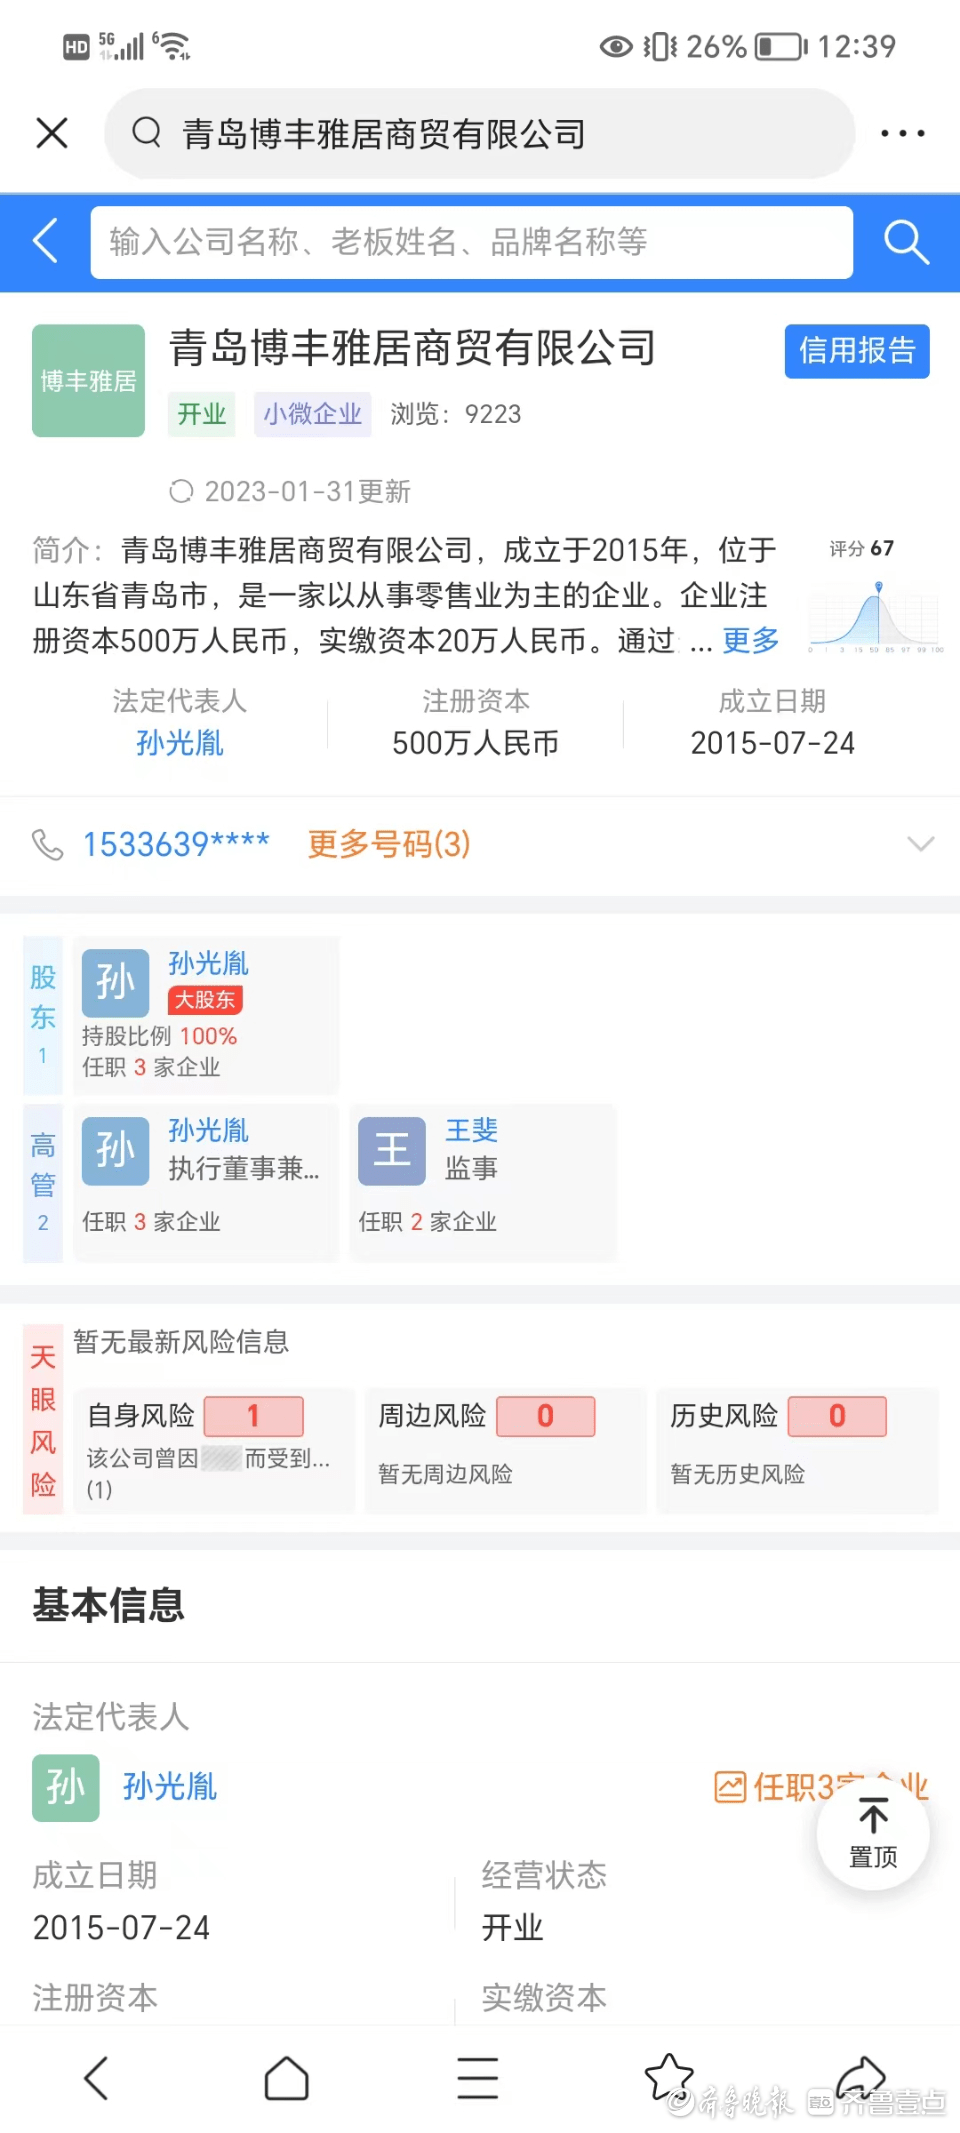Jump to top with 置顶 button

873,1833
